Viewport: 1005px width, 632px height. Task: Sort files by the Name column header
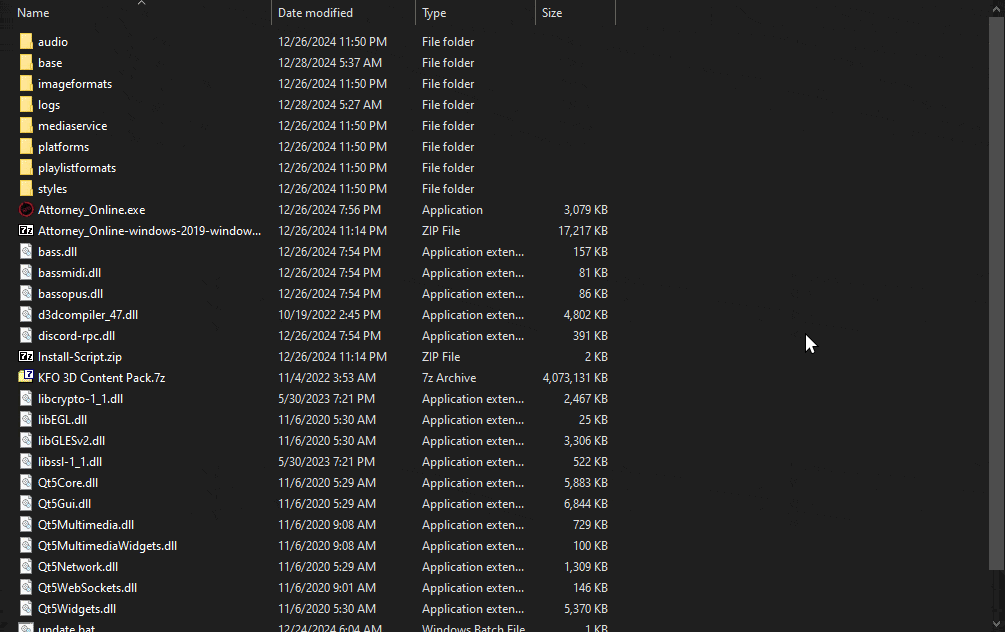tap(34, 13)
